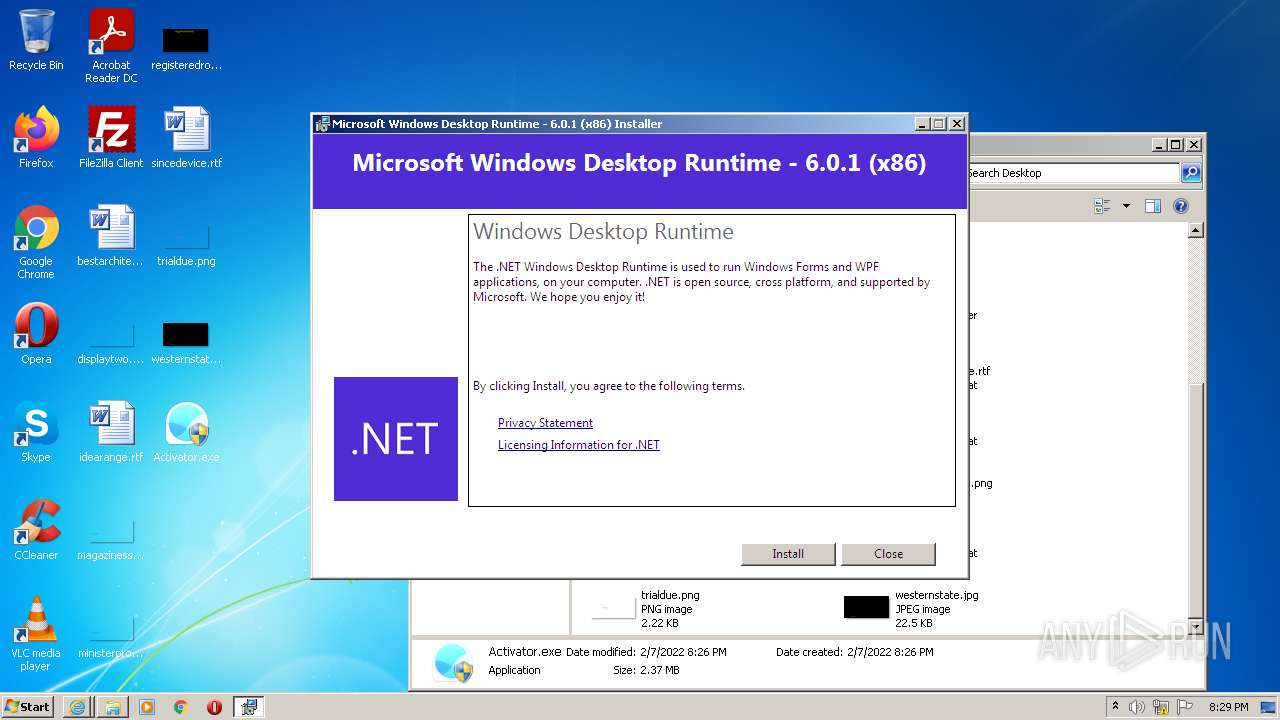The height and width of the screenshot is (720, 1280).
Task: Toggle the Explorer preview pane icon
Action: (x=1152, y=206)
